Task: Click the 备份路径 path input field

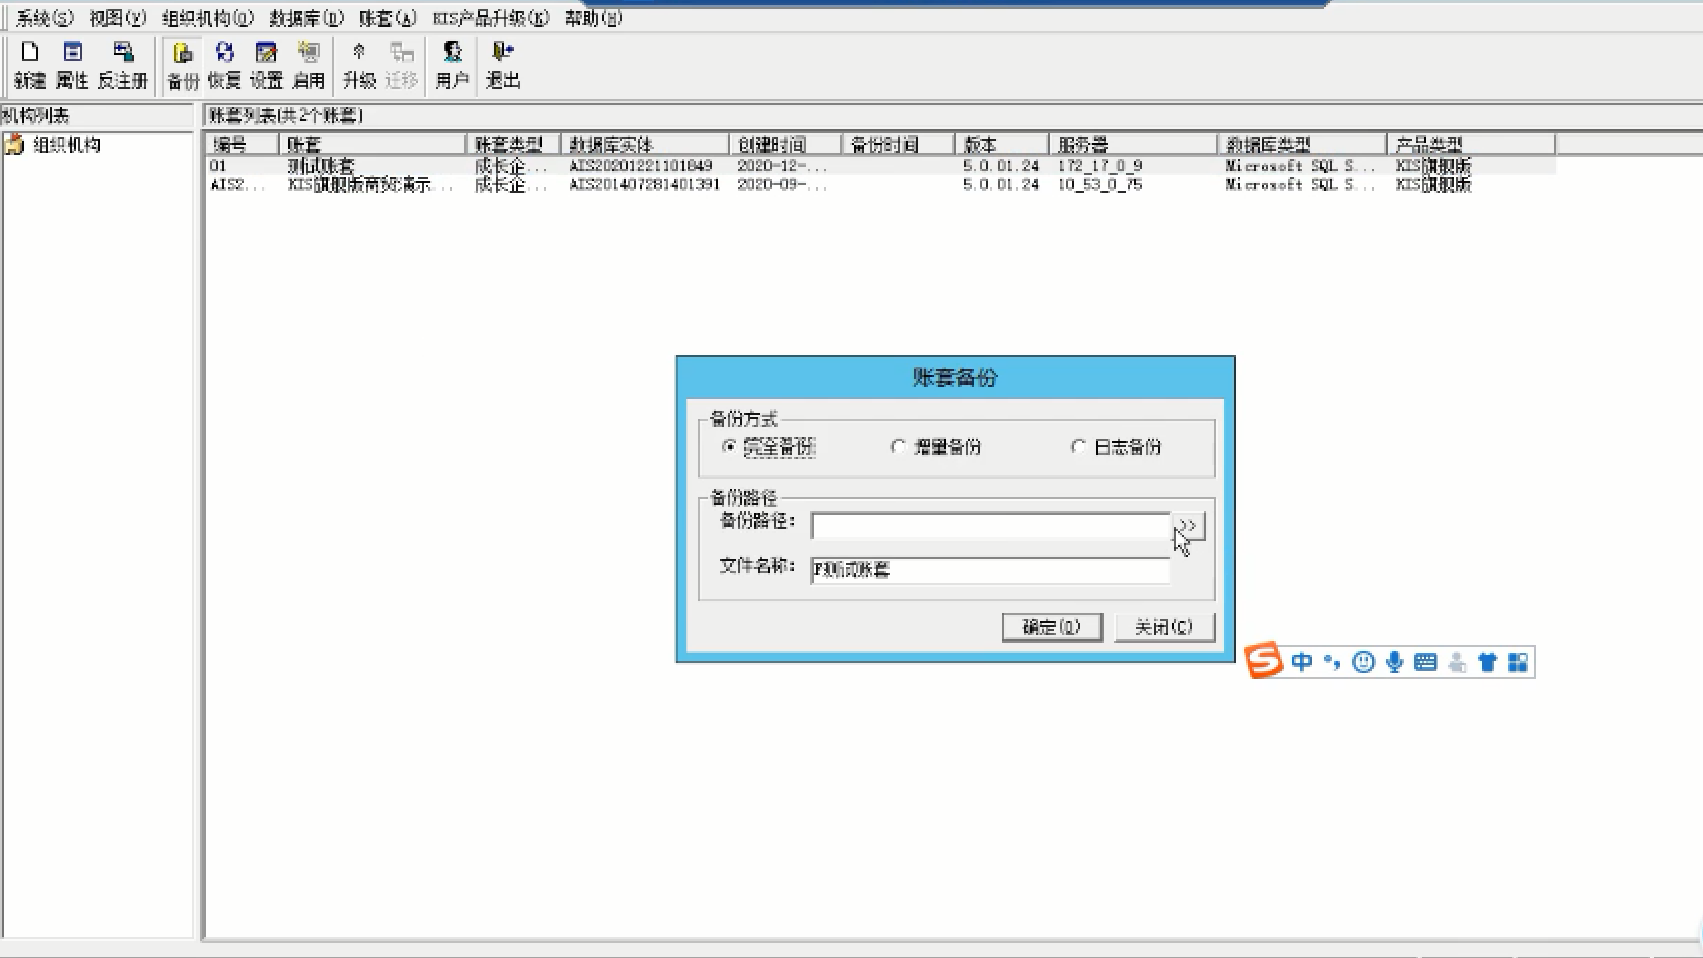Action: pos(990,526)
